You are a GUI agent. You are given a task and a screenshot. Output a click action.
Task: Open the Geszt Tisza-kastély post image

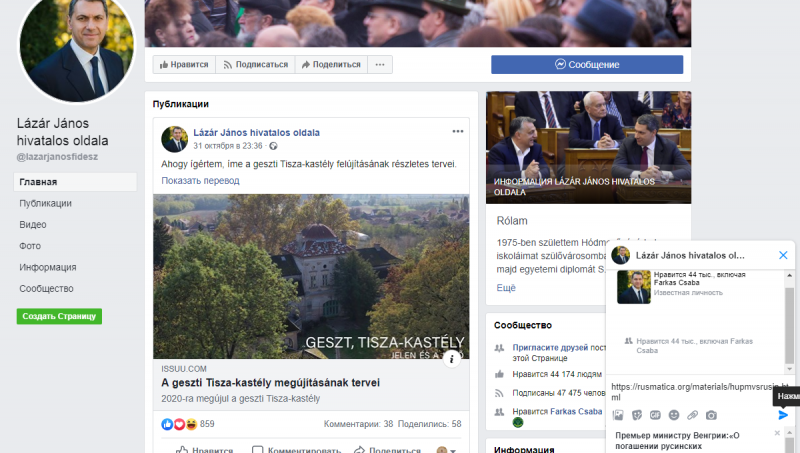pyautogui.click(x=311, y=276)
